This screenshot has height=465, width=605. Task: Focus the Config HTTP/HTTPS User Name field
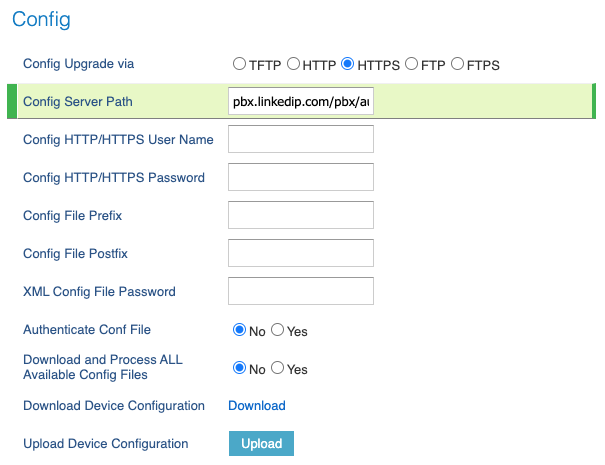tap(301, 139)
